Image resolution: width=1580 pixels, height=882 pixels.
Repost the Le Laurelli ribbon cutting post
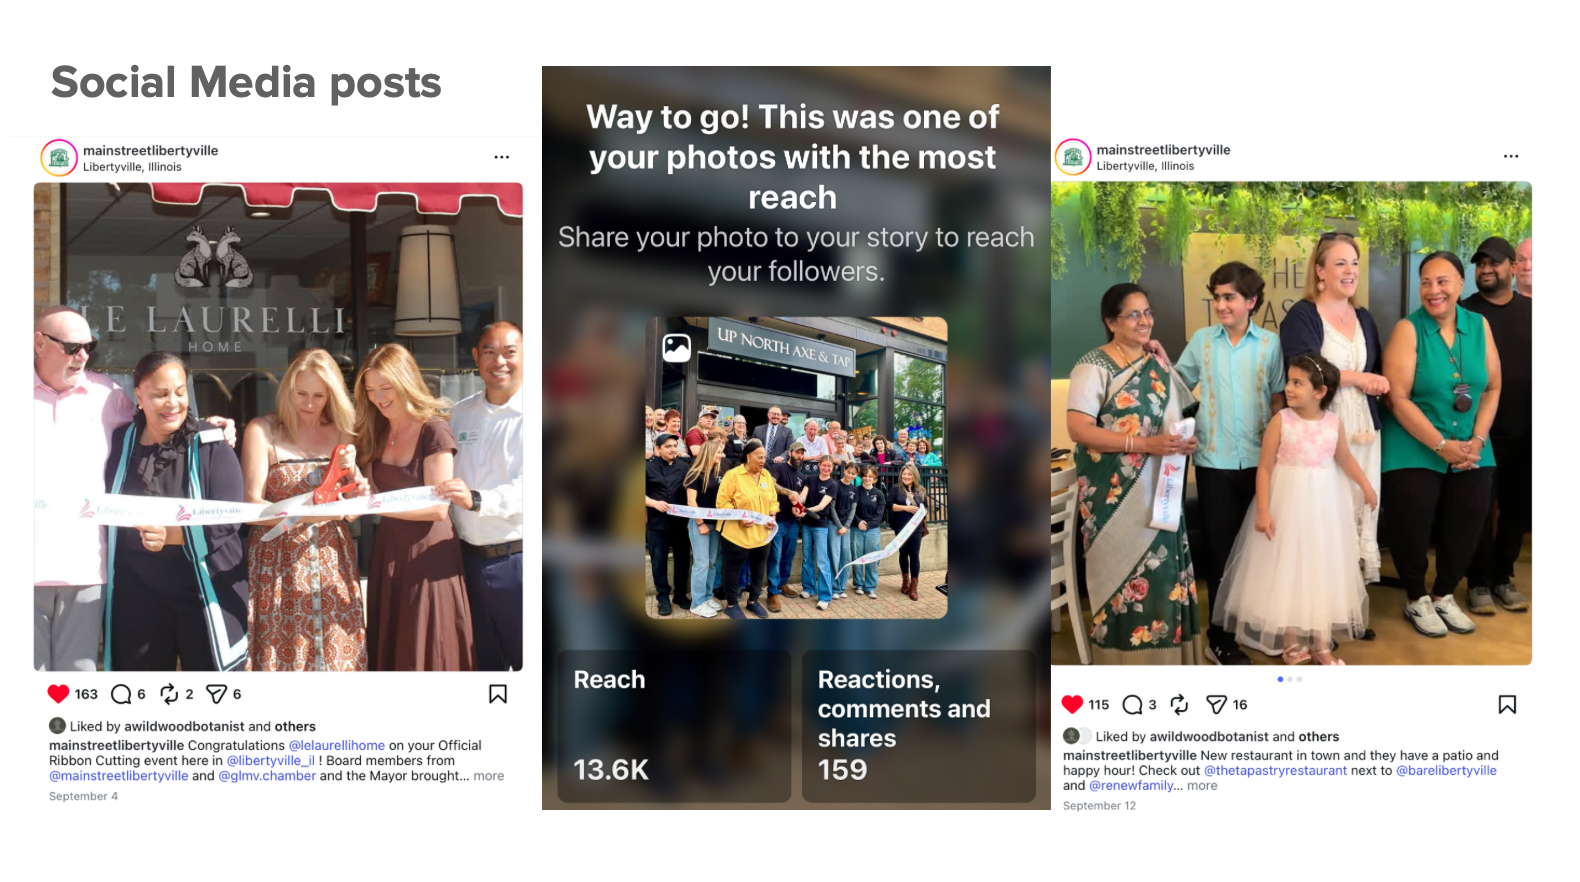click(x=169, y=694)
